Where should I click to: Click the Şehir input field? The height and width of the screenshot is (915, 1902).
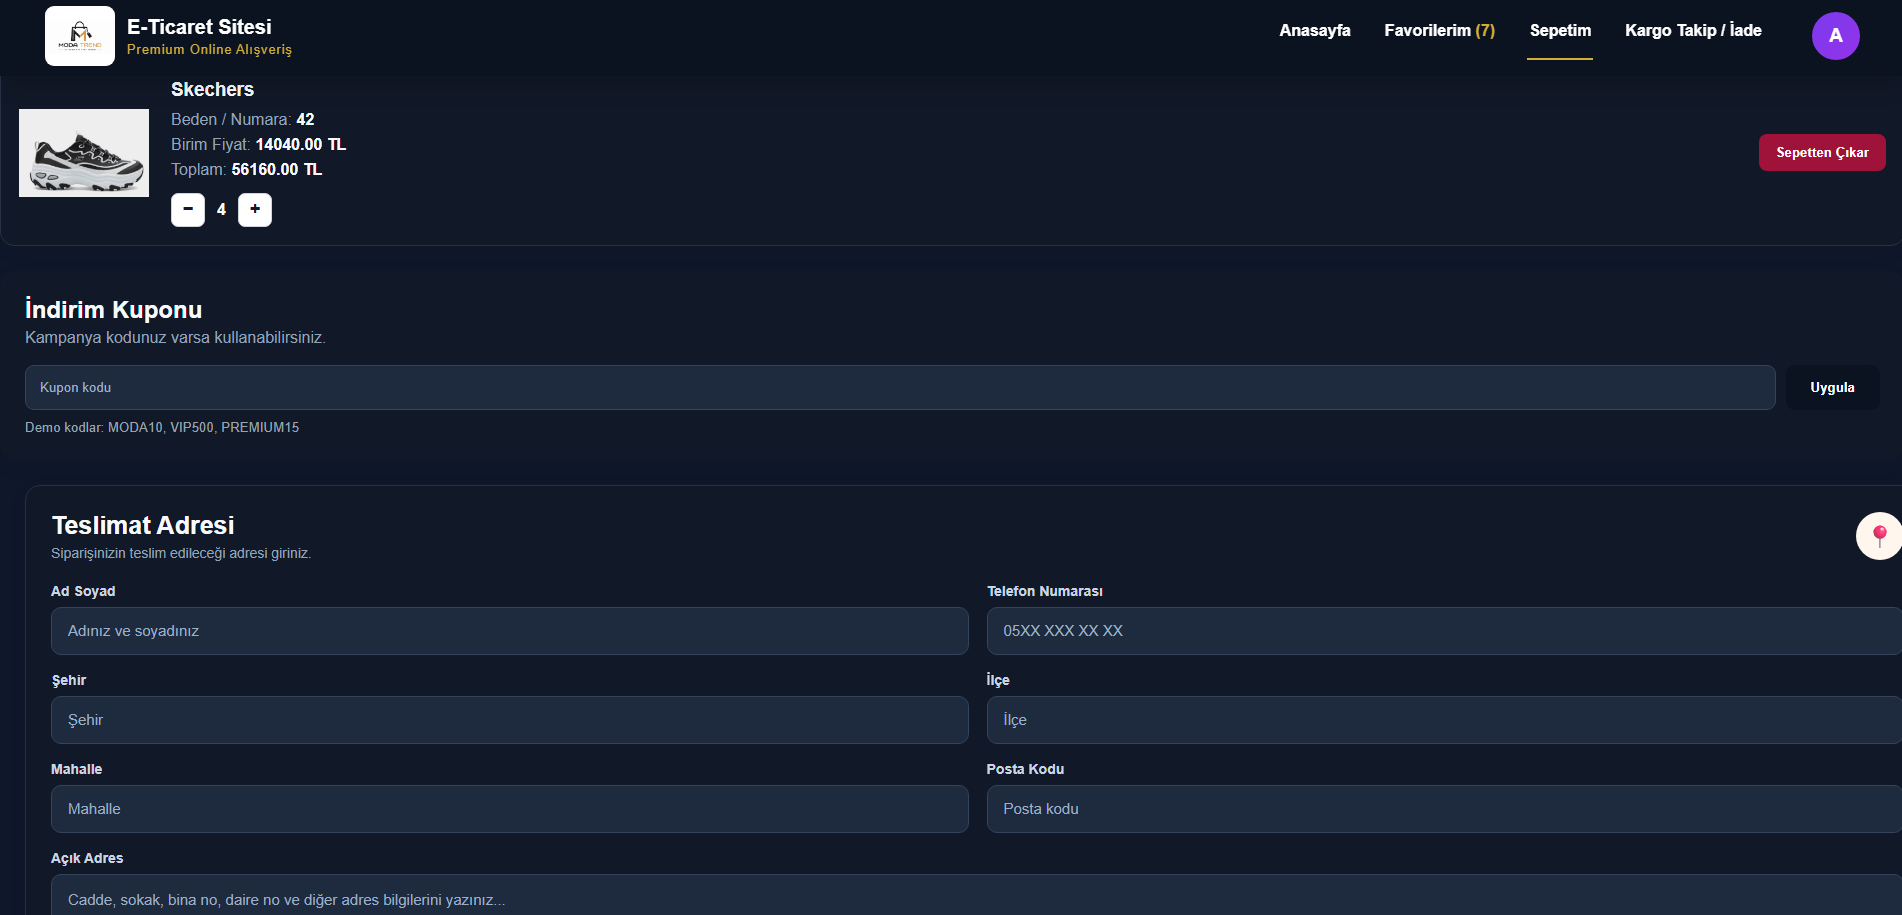coord(510,720)
